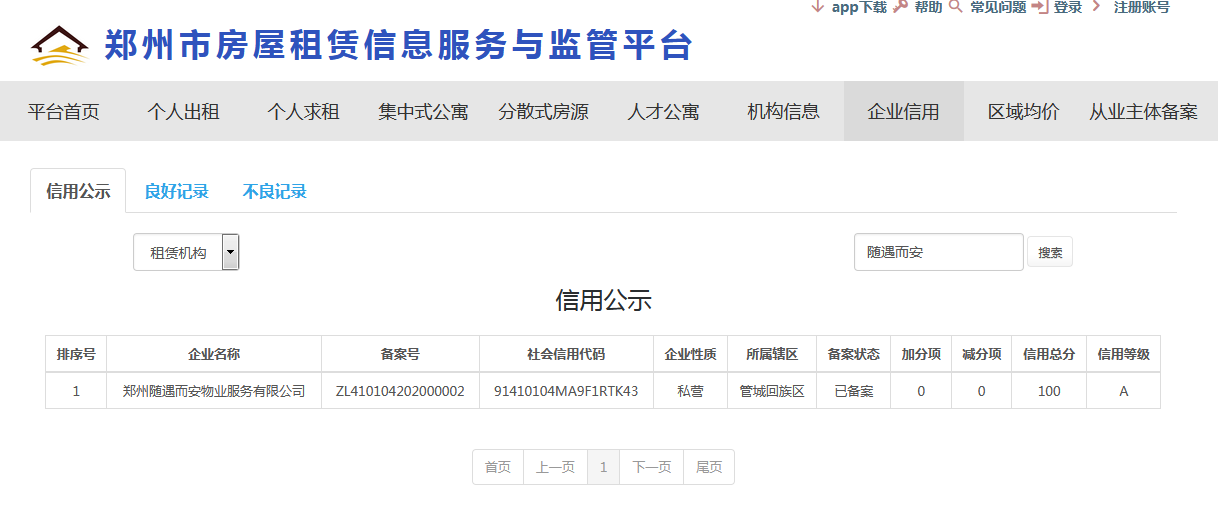Go to 平台首页 in navigation bar
Image resolution: width=1218 pixels, height=507 pixels.
pyautogui.click(x=64, y=111)
